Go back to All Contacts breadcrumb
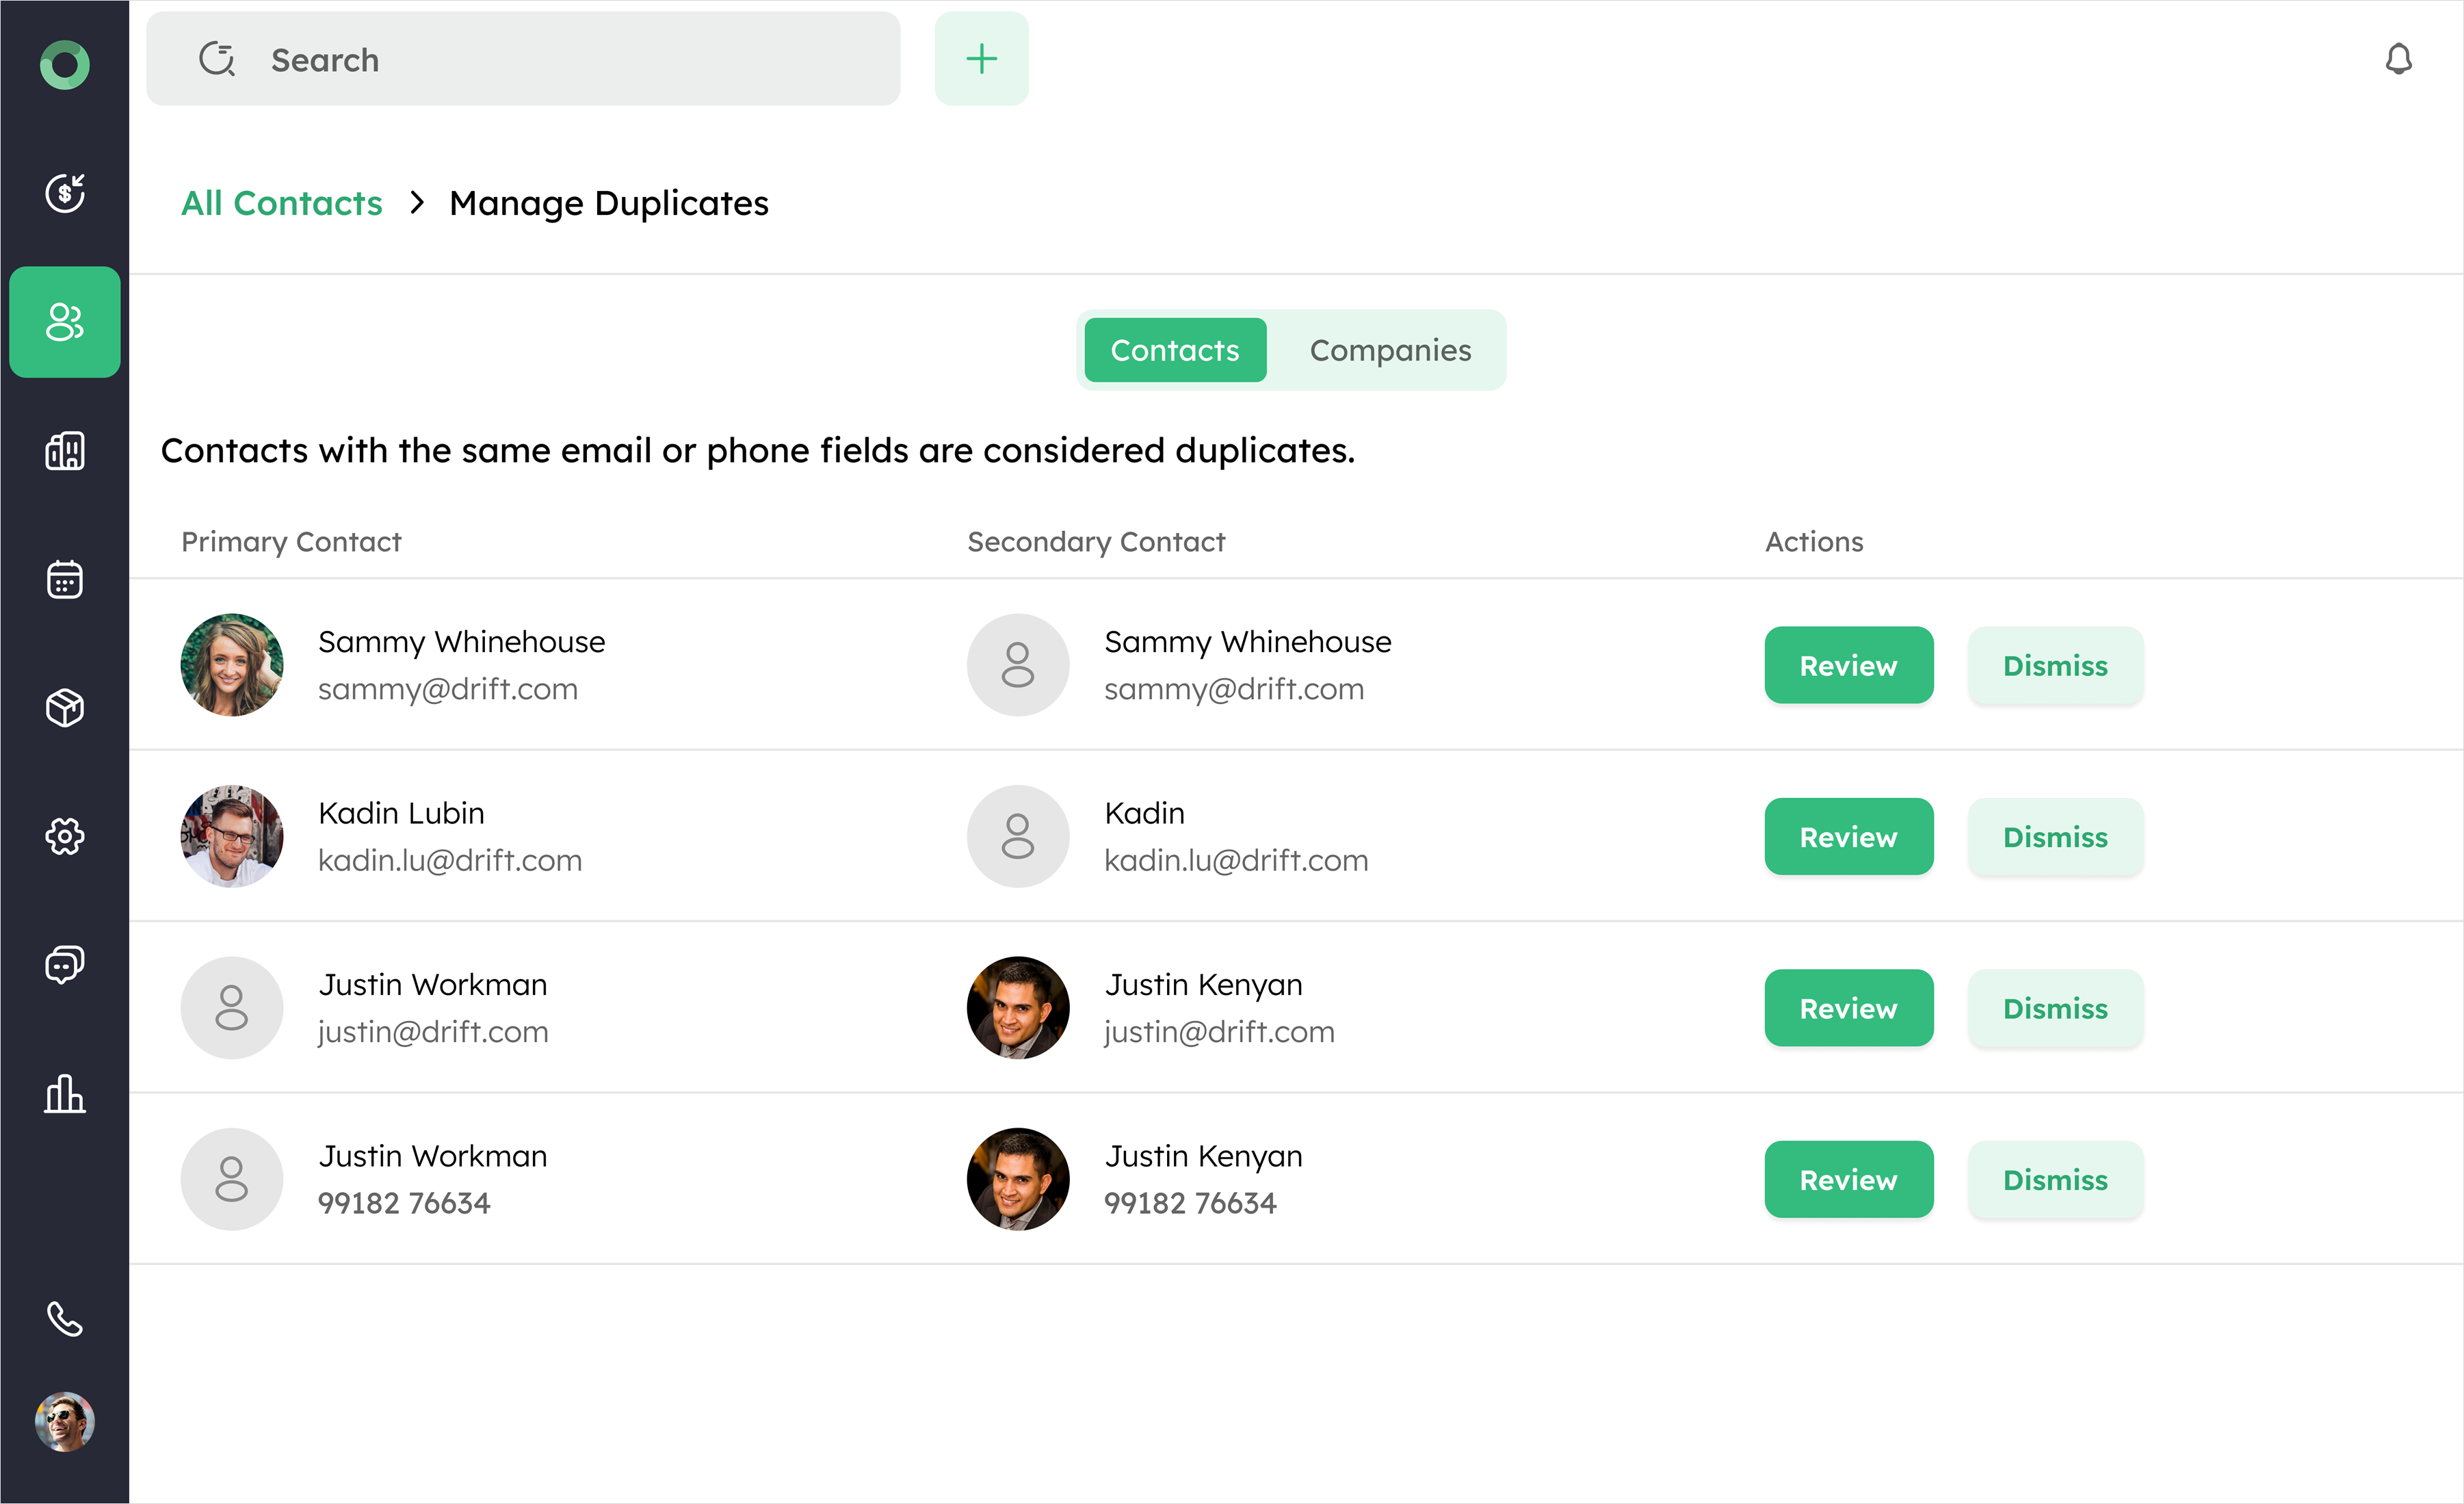Image resolution: width=2464 pixels, height=1504 pixels. tap(281, 203)
